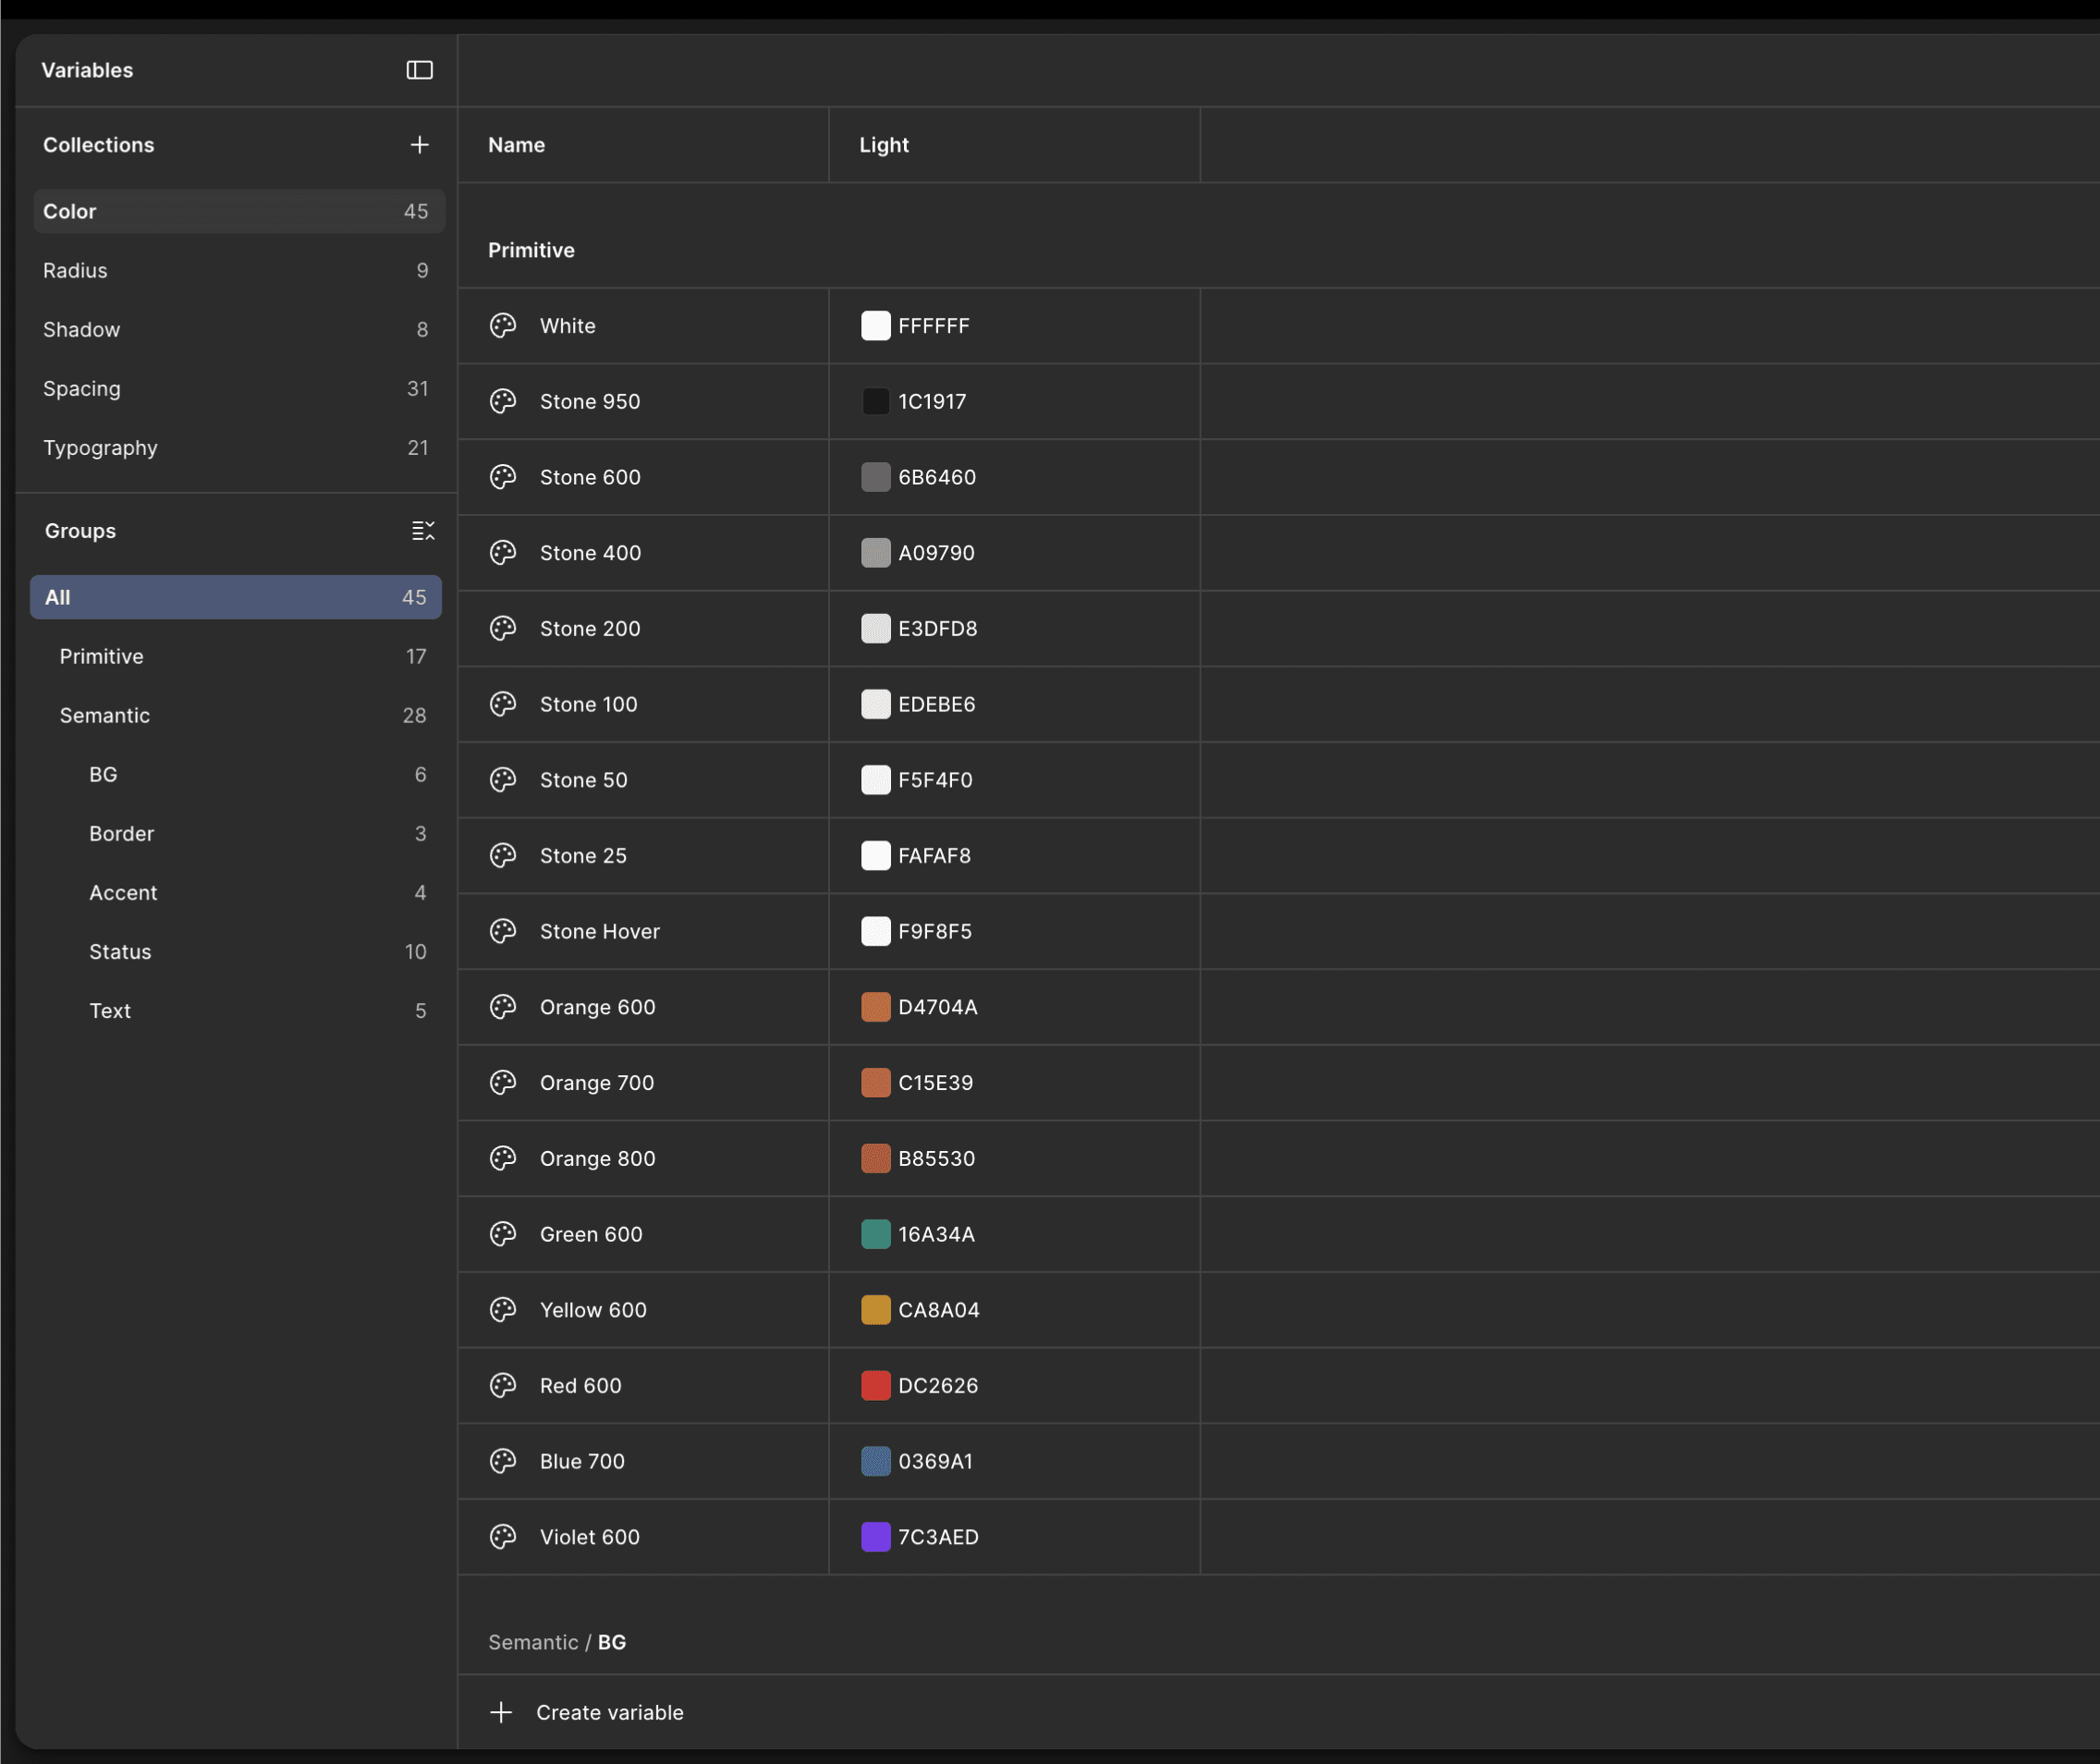This screenshot has width=2100, height=1764.
Task: Select the Stone 400 variable name
Action: [590, 553]
